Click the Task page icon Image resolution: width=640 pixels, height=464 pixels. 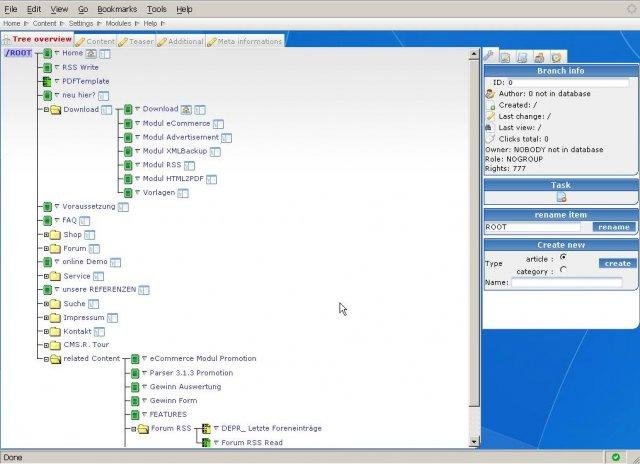[x=562, y=197]
